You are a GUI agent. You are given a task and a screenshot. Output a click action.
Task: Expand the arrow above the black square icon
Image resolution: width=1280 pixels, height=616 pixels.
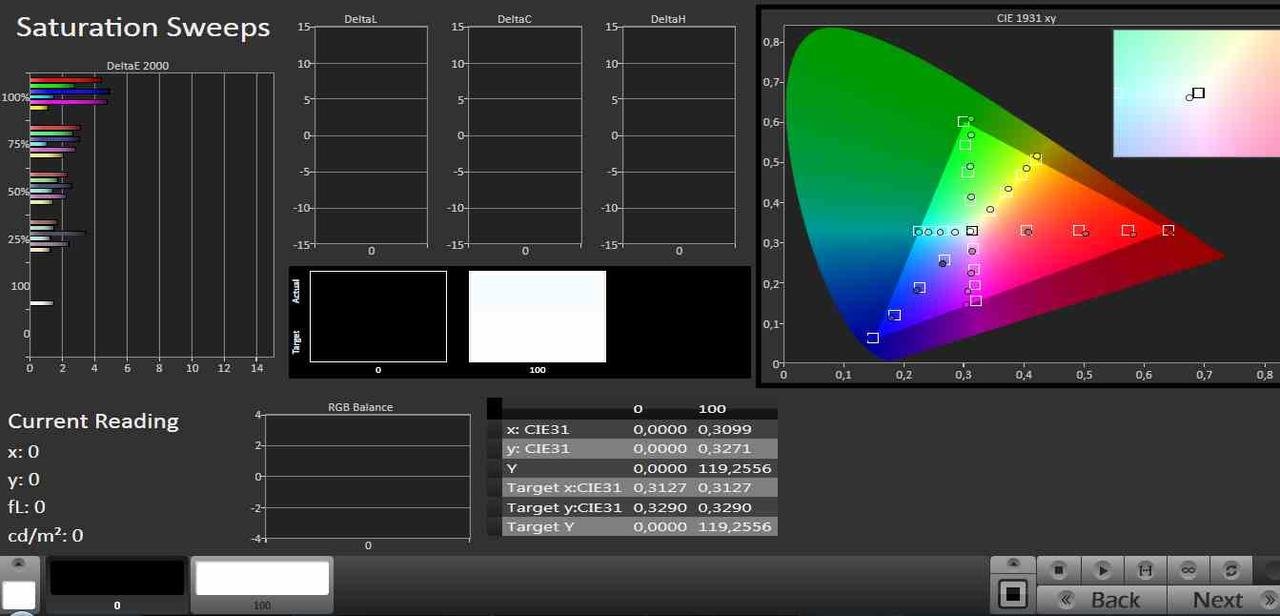tap(1013, 564)
